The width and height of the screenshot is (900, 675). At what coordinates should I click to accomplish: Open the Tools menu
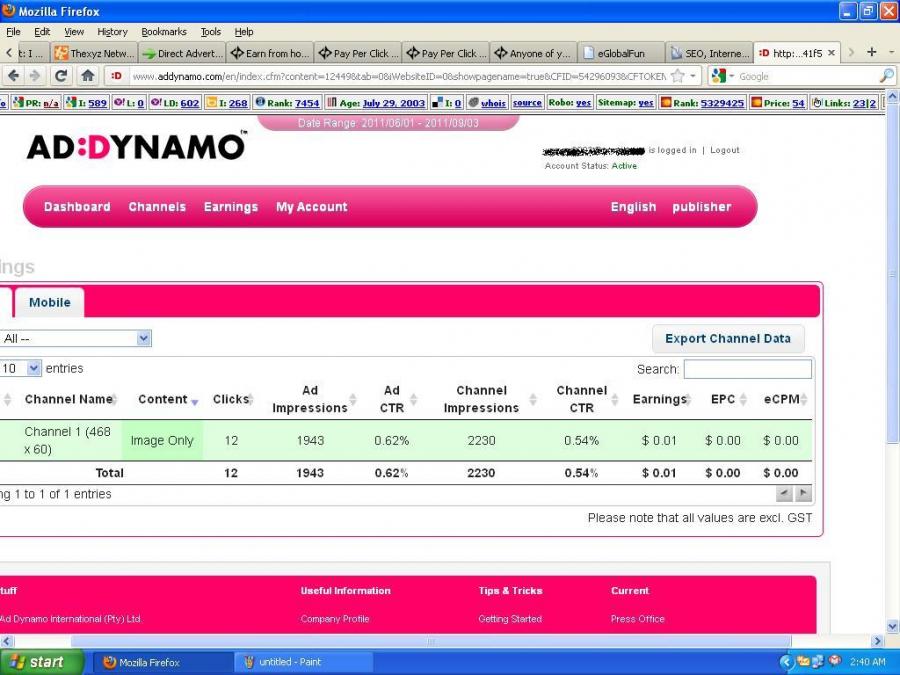(210, 32)
